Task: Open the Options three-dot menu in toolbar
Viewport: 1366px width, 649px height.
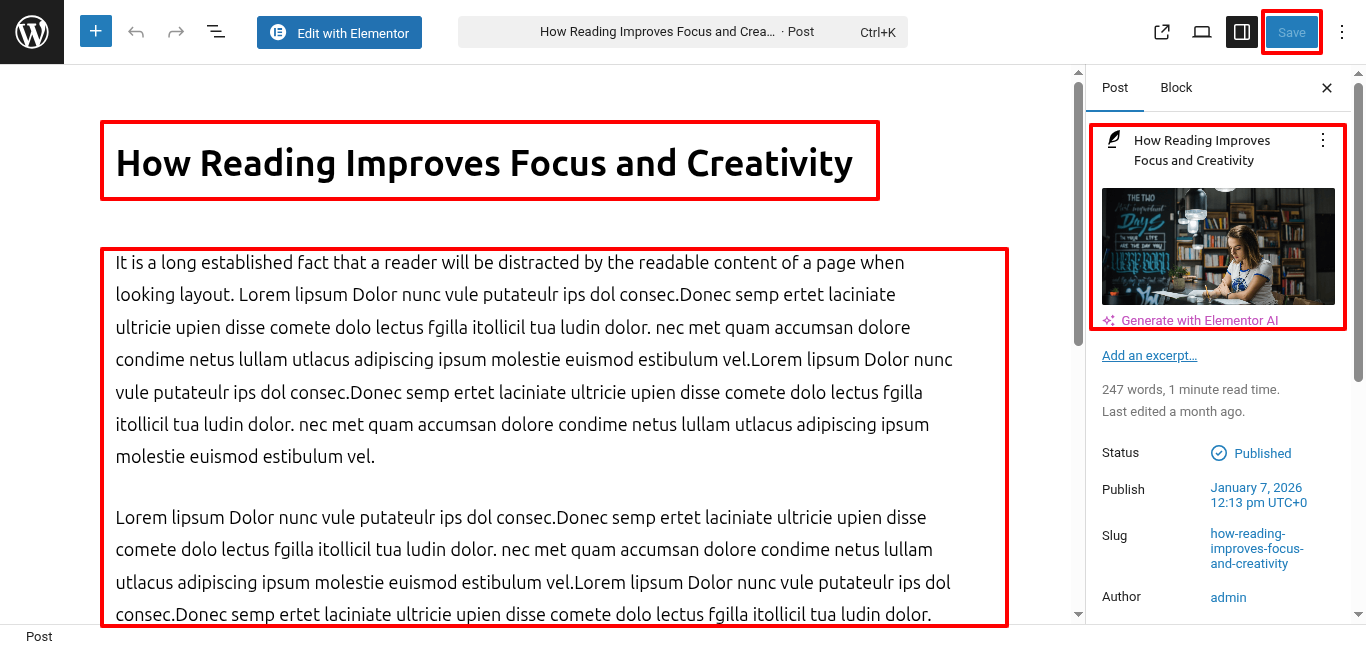Action: click(1342, 32)
